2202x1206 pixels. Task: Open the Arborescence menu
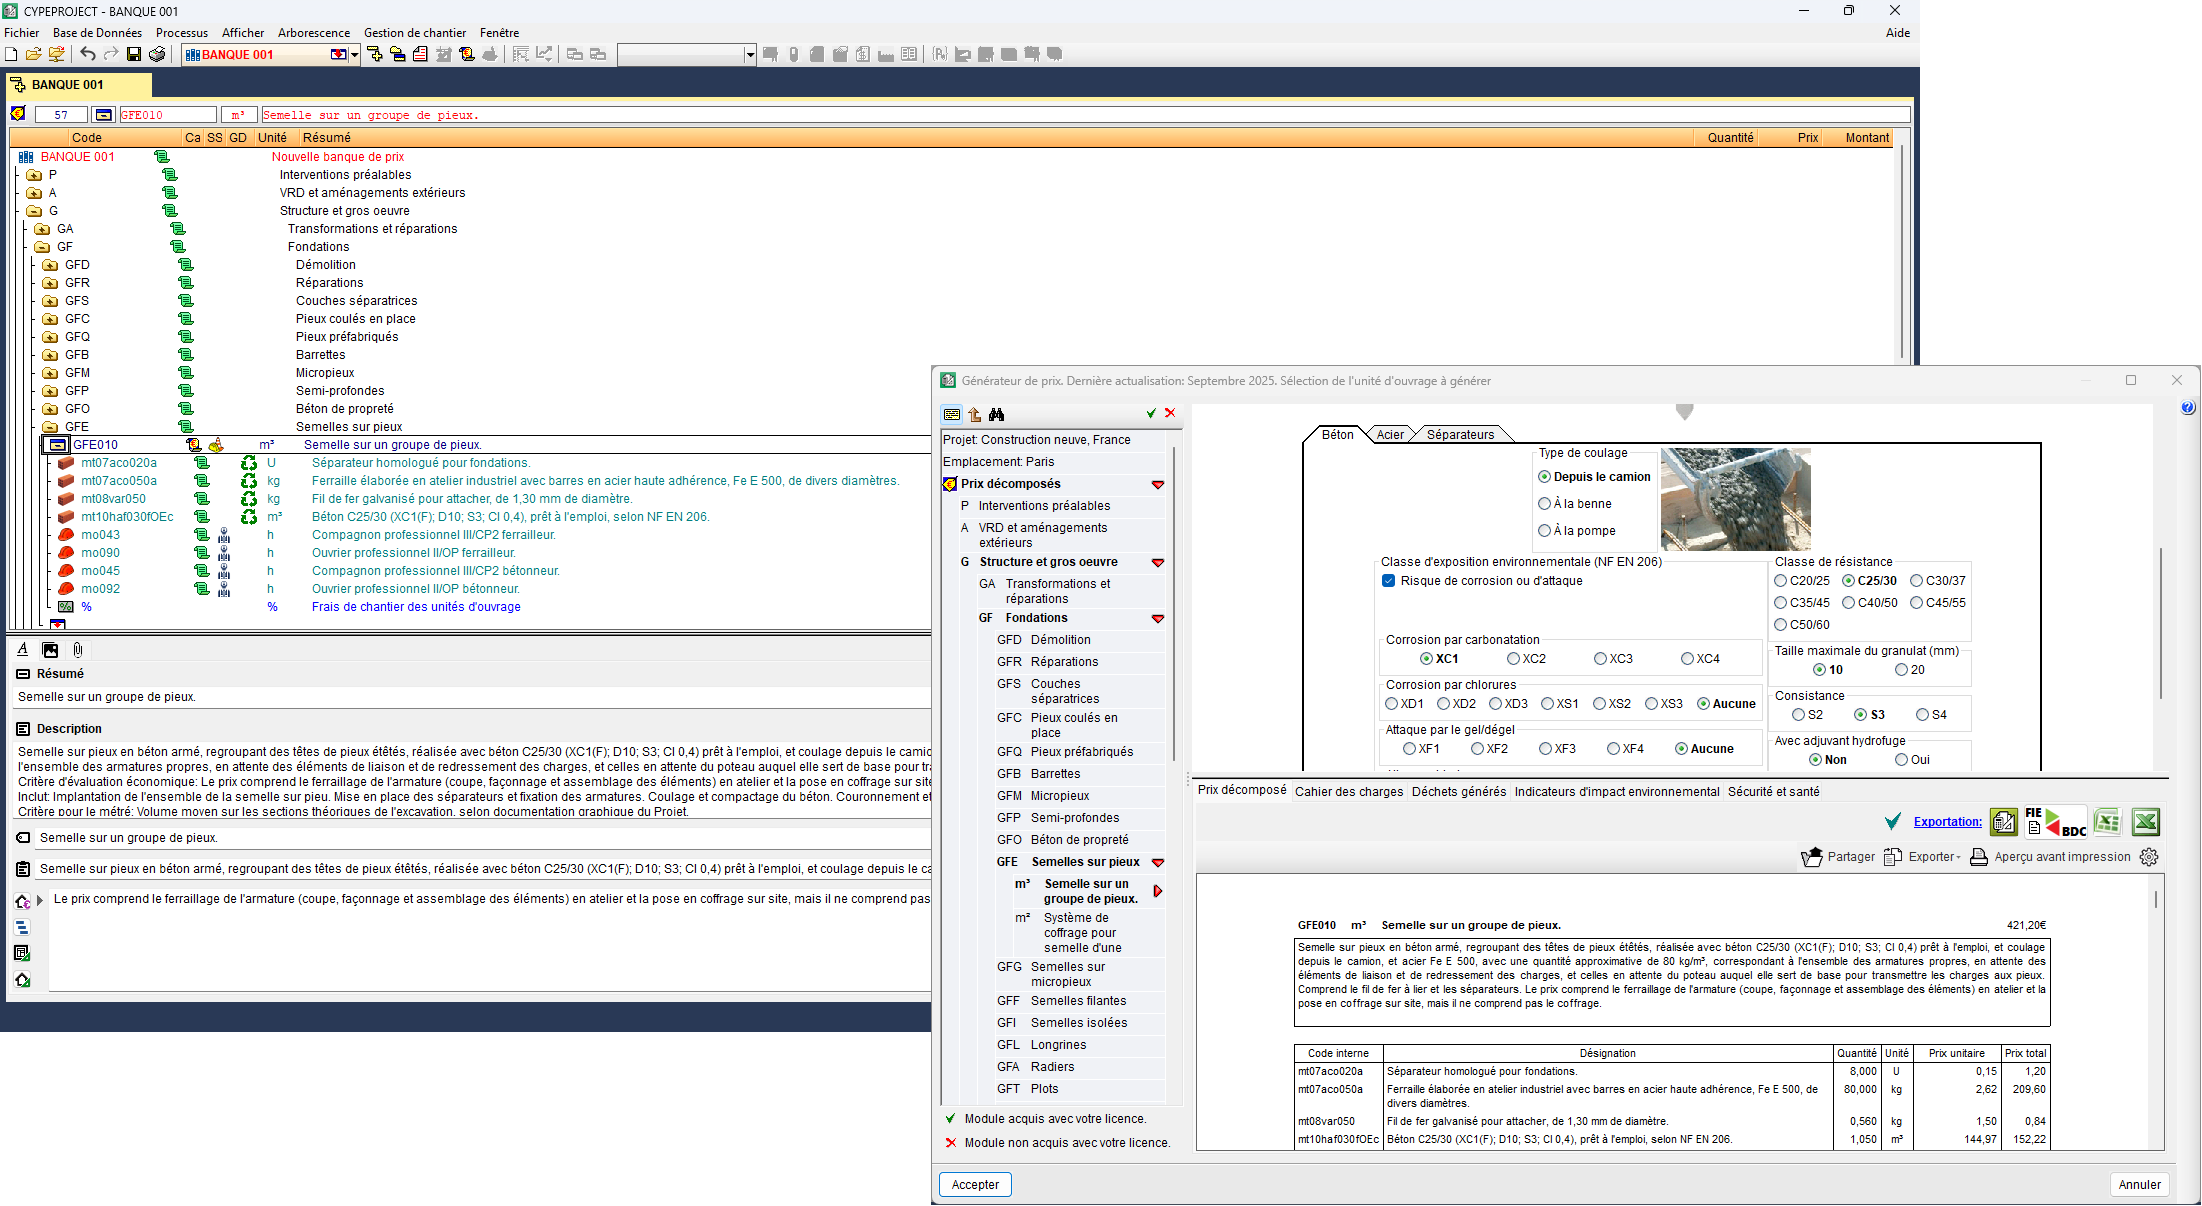click(314, 33)
